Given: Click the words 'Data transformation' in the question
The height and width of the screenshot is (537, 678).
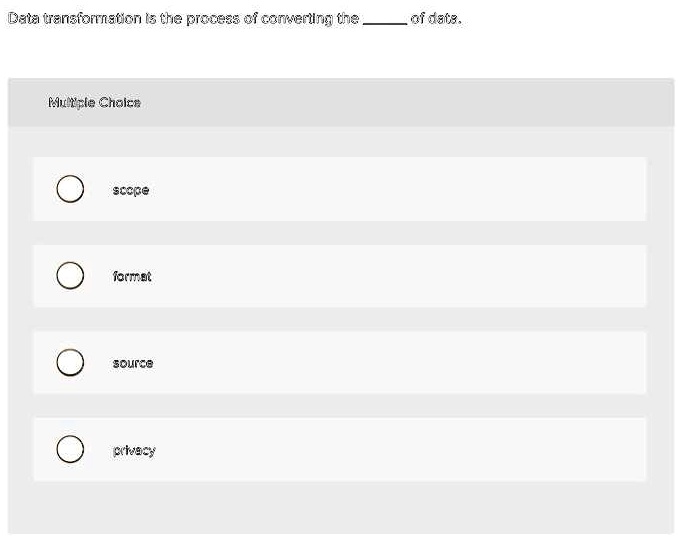Looking at the screenshot, I should (75, 19).
